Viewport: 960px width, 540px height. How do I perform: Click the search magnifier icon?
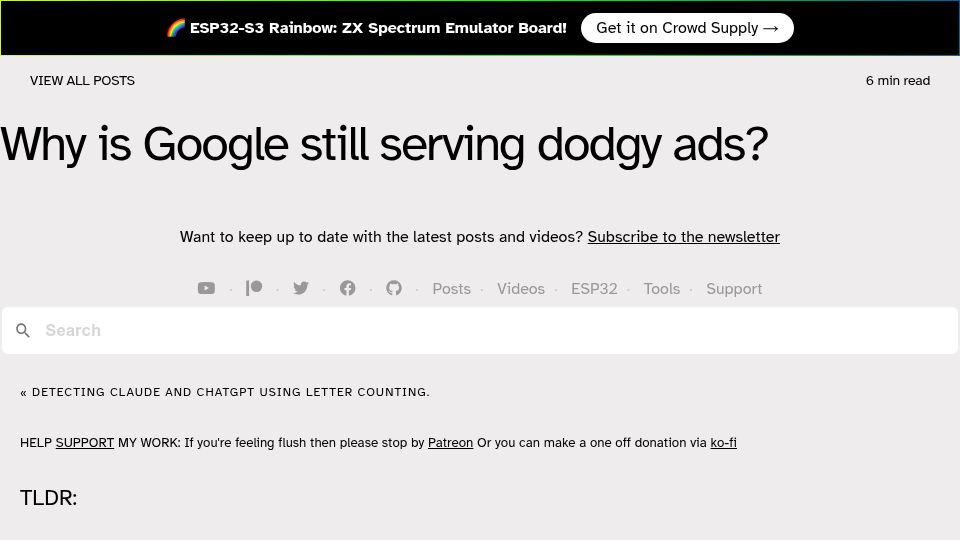23,331
